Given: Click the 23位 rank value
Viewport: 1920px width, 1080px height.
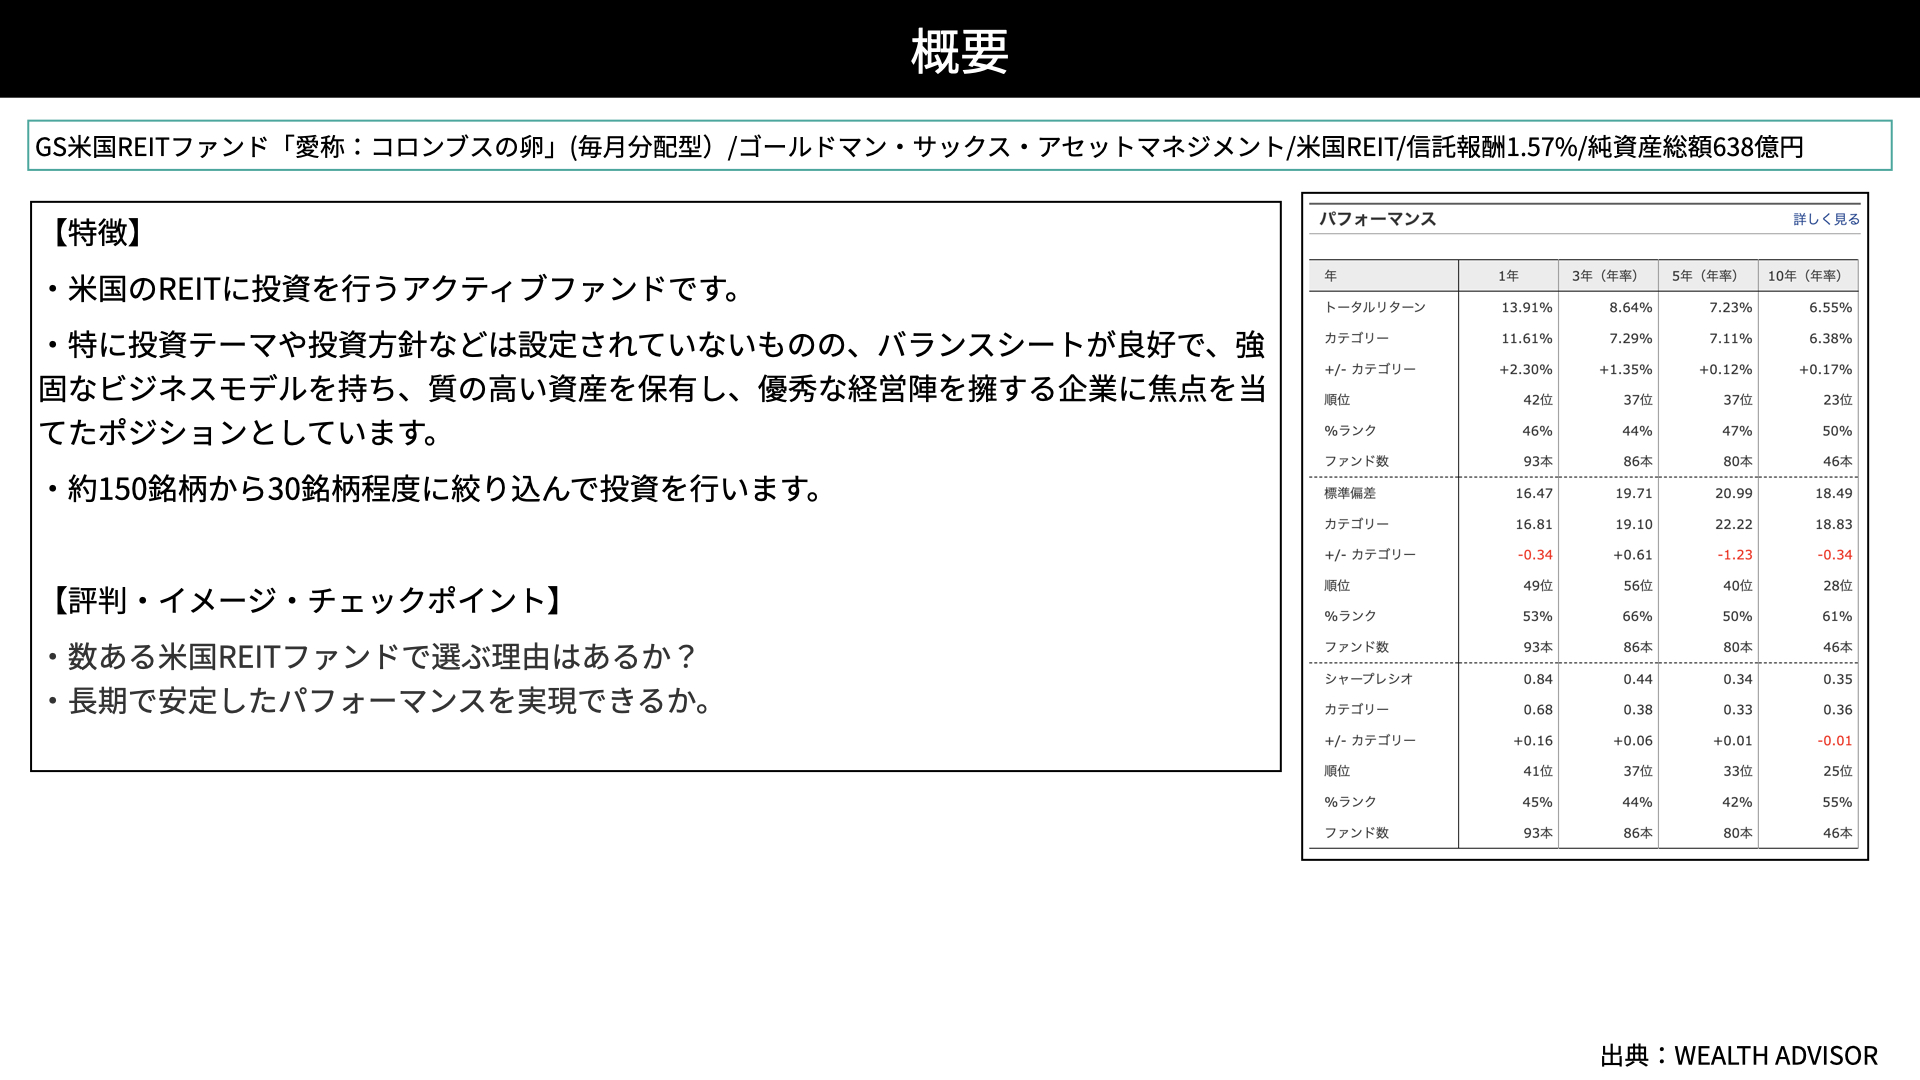Looking at the screenshot, I should (x=1838, y=400).
